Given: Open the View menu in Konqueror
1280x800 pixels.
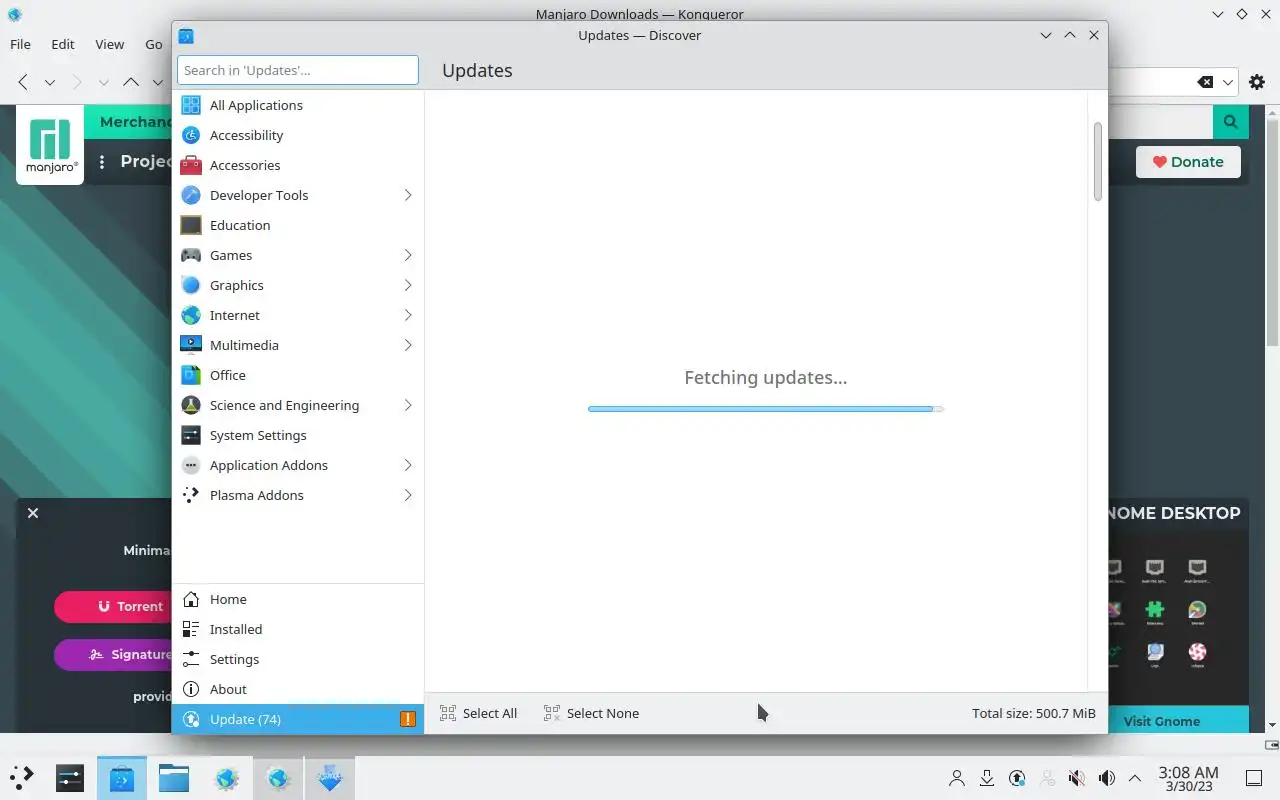Looking at the screenshot, I should 110,44.
